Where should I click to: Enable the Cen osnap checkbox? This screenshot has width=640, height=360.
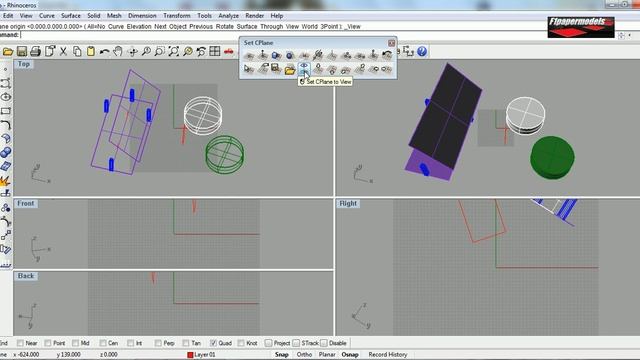(103, 343)
